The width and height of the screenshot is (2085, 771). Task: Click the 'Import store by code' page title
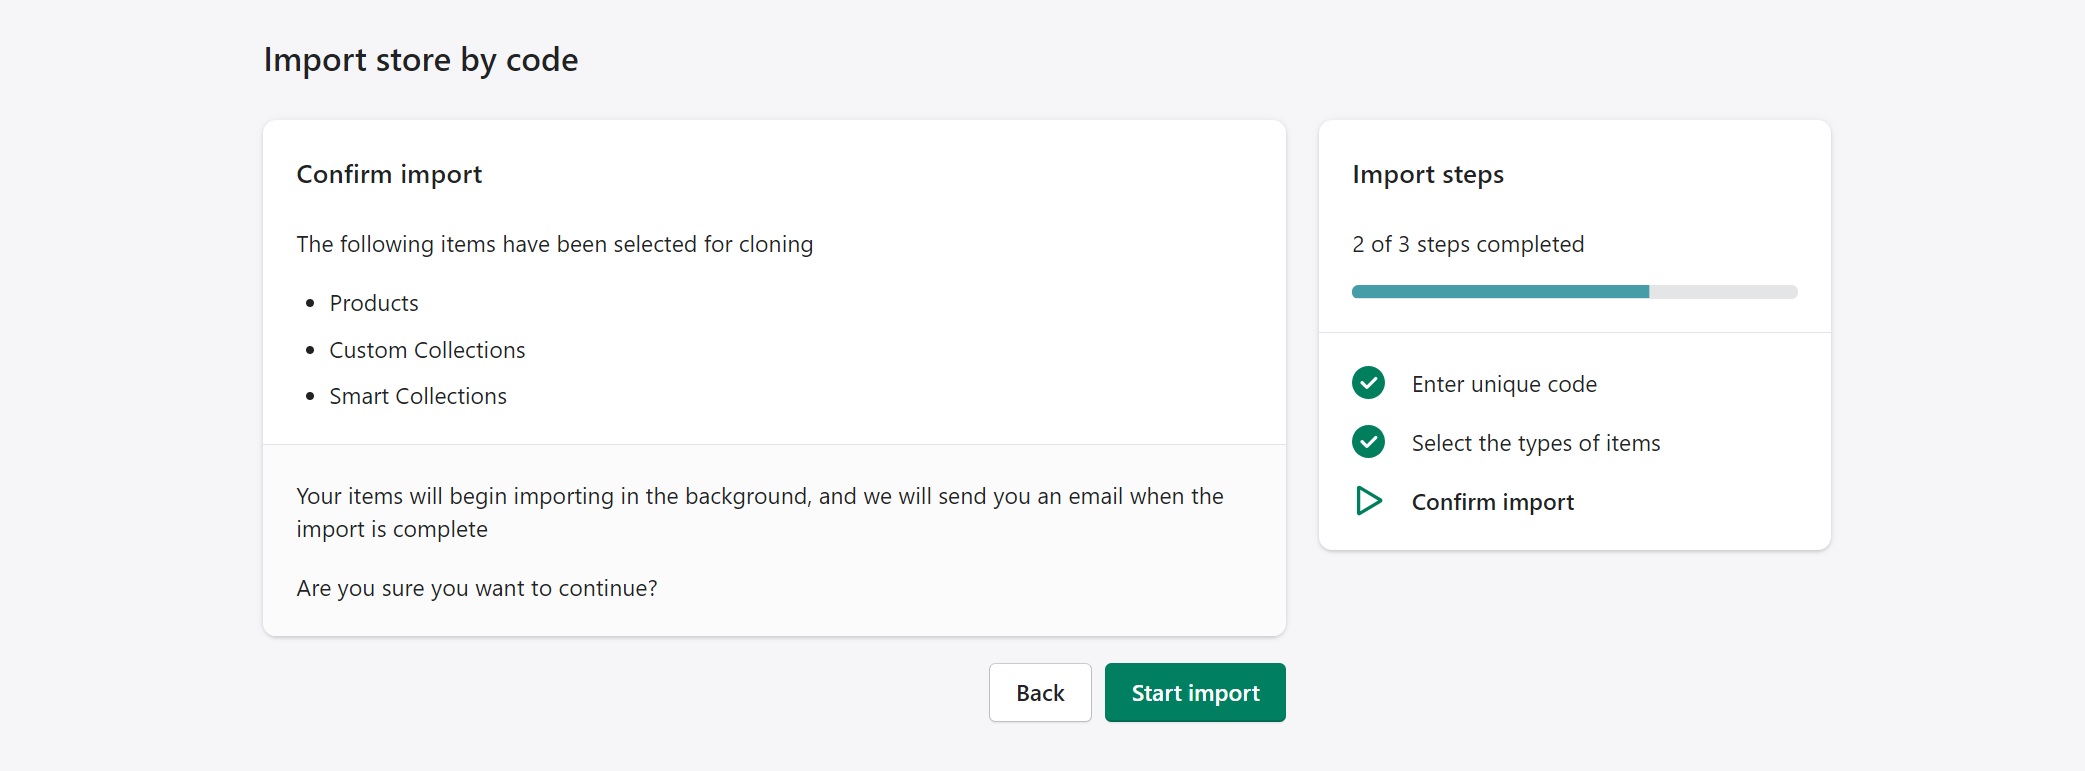click(x=421, y=60)
